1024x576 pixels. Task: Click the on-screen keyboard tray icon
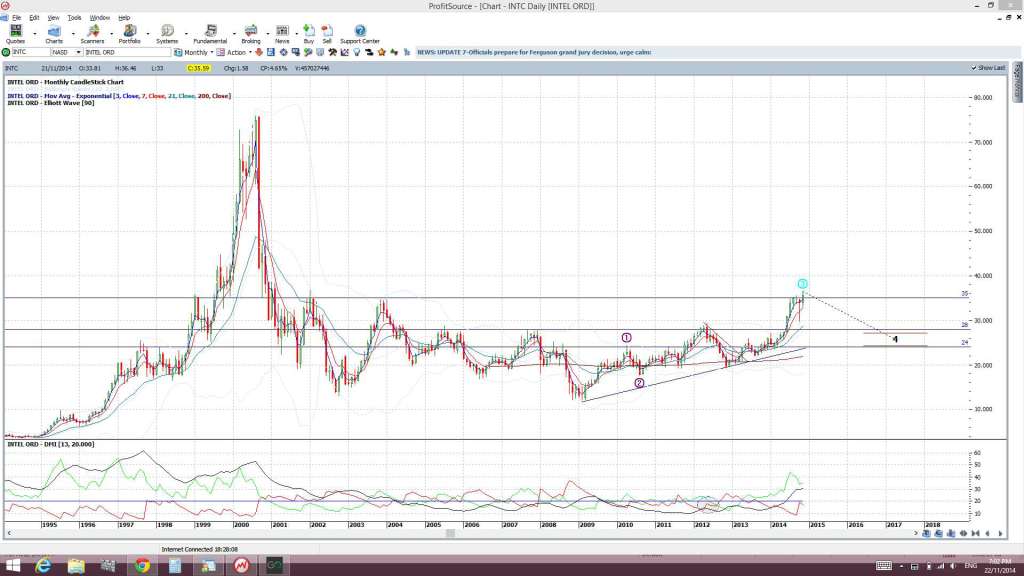coord(884,566)
